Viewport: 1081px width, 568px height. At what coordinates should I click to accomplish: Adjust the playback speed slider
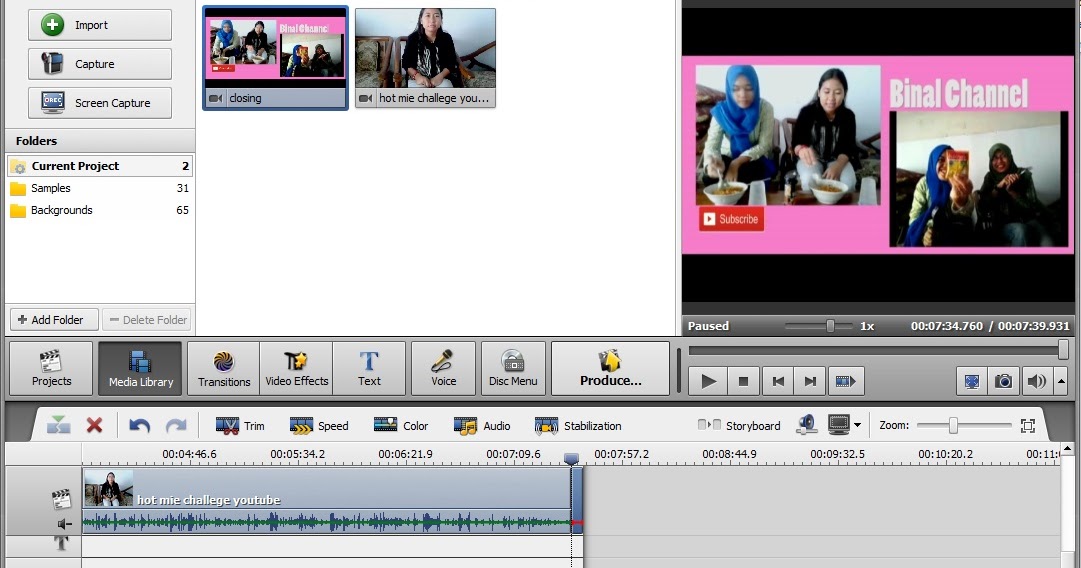point(830,326)
